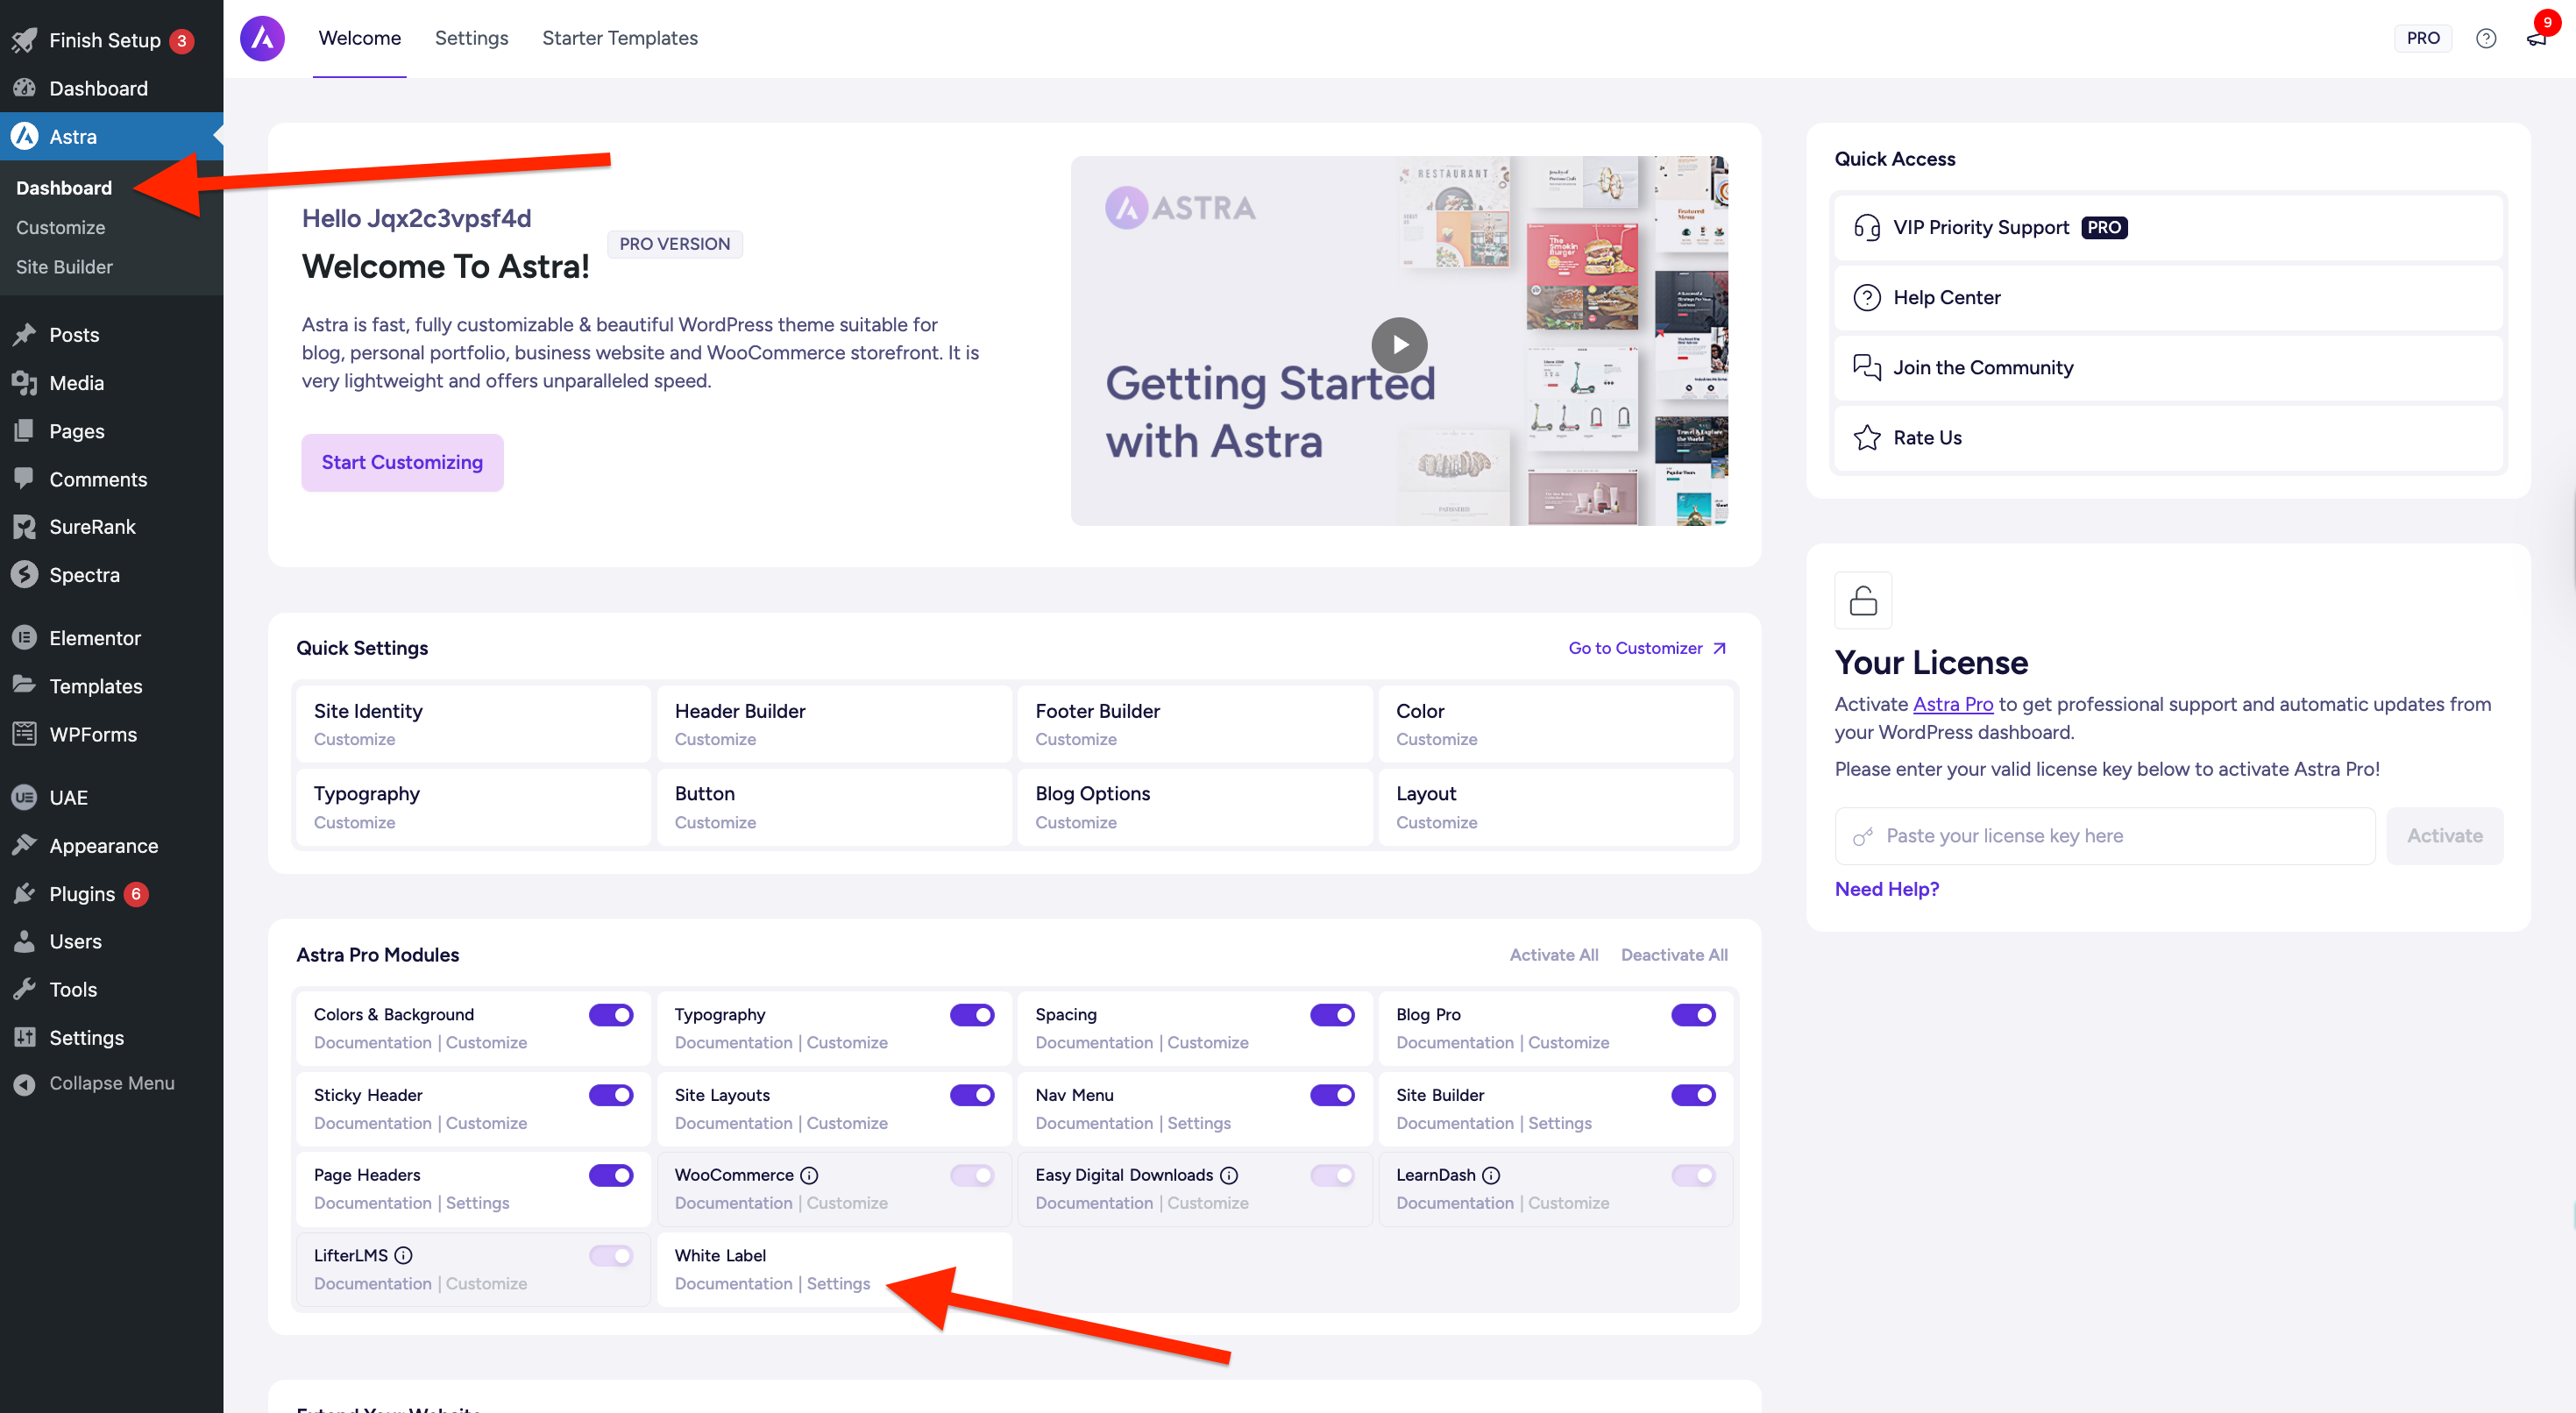Screen dimensions: 2576x1413
Task: Click the Elementor sidebar icon
Action: pos(24,638)
